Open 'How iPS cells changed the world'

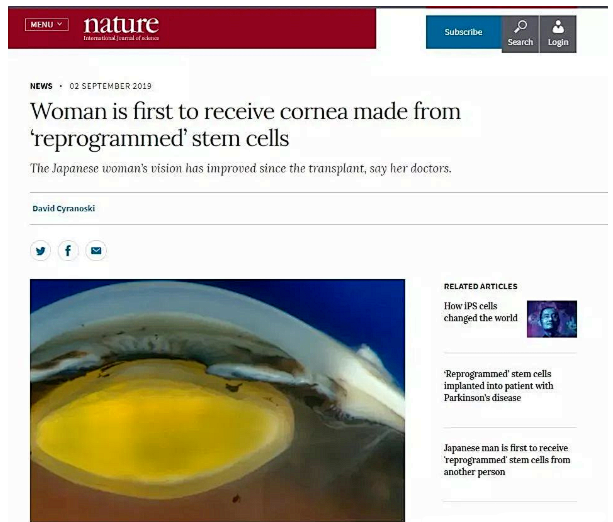pyautogui.click(x=480, y=312)
